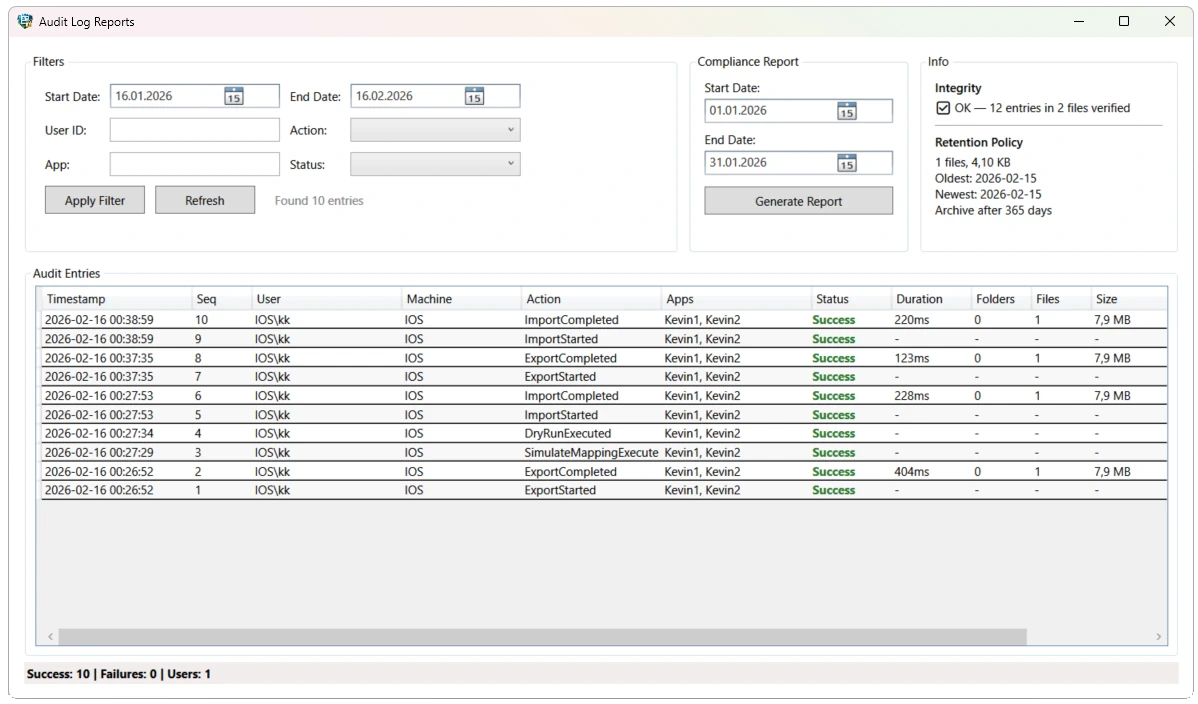Select the ImportCompleted row with sequence 10

pyautogui.click(x=400, y=319)
